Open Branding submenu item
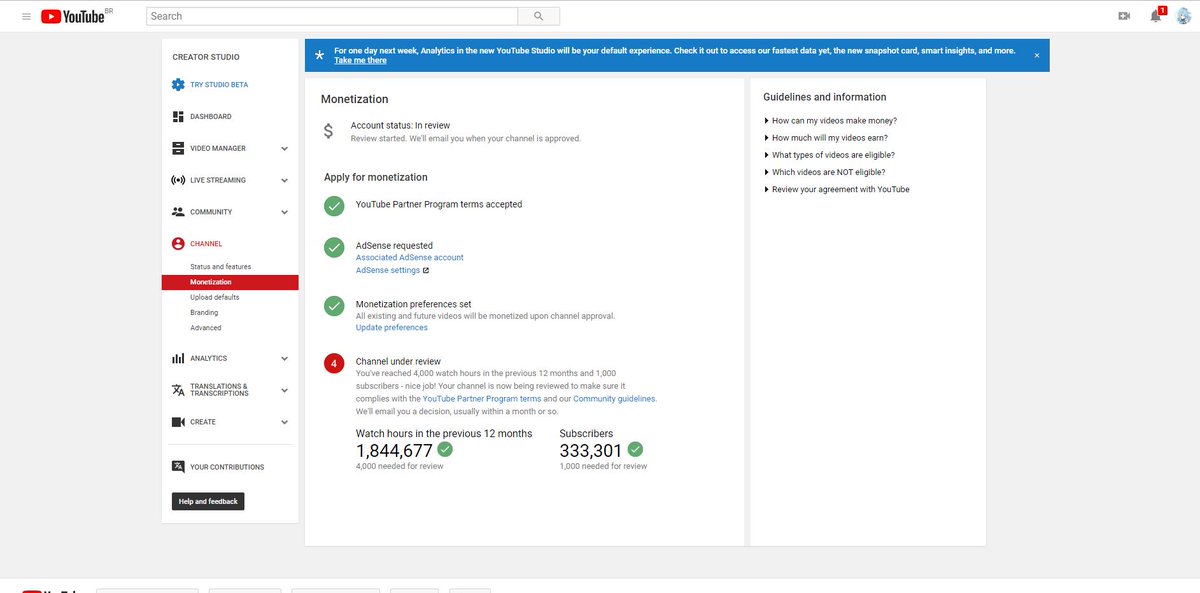1200x593 pixels. pyautogui.click(x=204, y=313)
